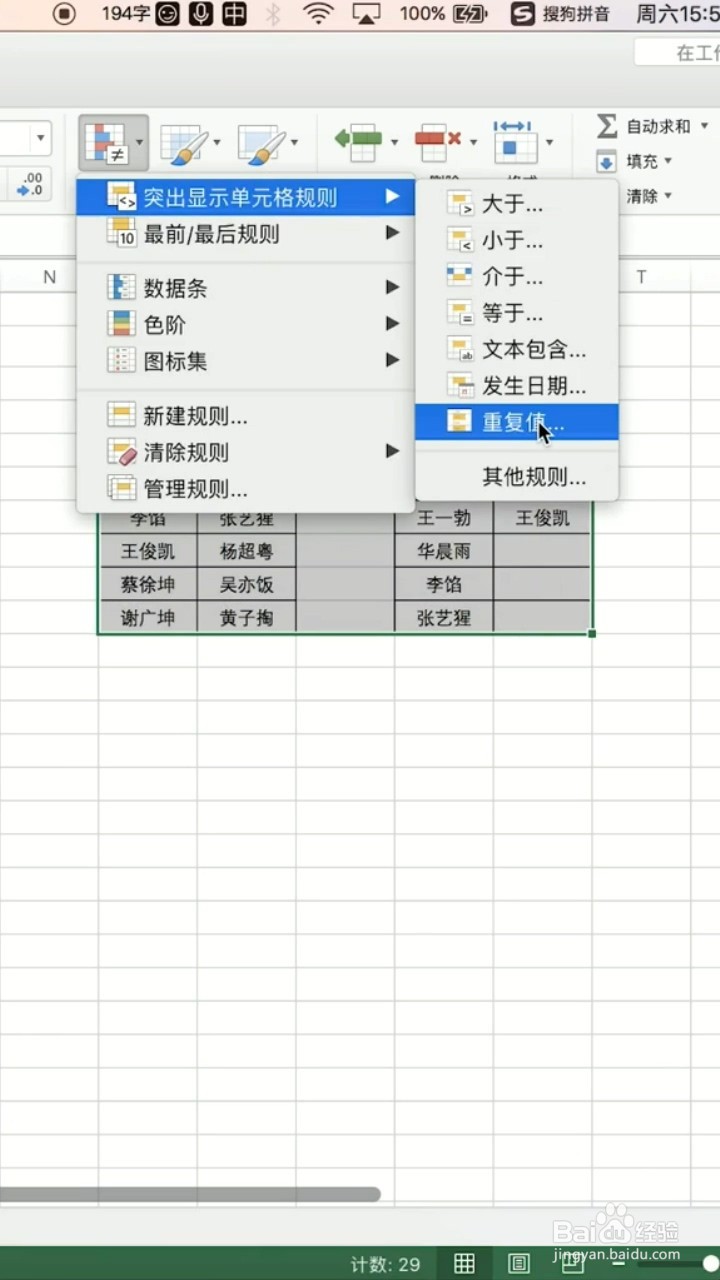The image size is (720, 1280).
Task: Click the AirPlay menu bar icon
Action: 367,14
